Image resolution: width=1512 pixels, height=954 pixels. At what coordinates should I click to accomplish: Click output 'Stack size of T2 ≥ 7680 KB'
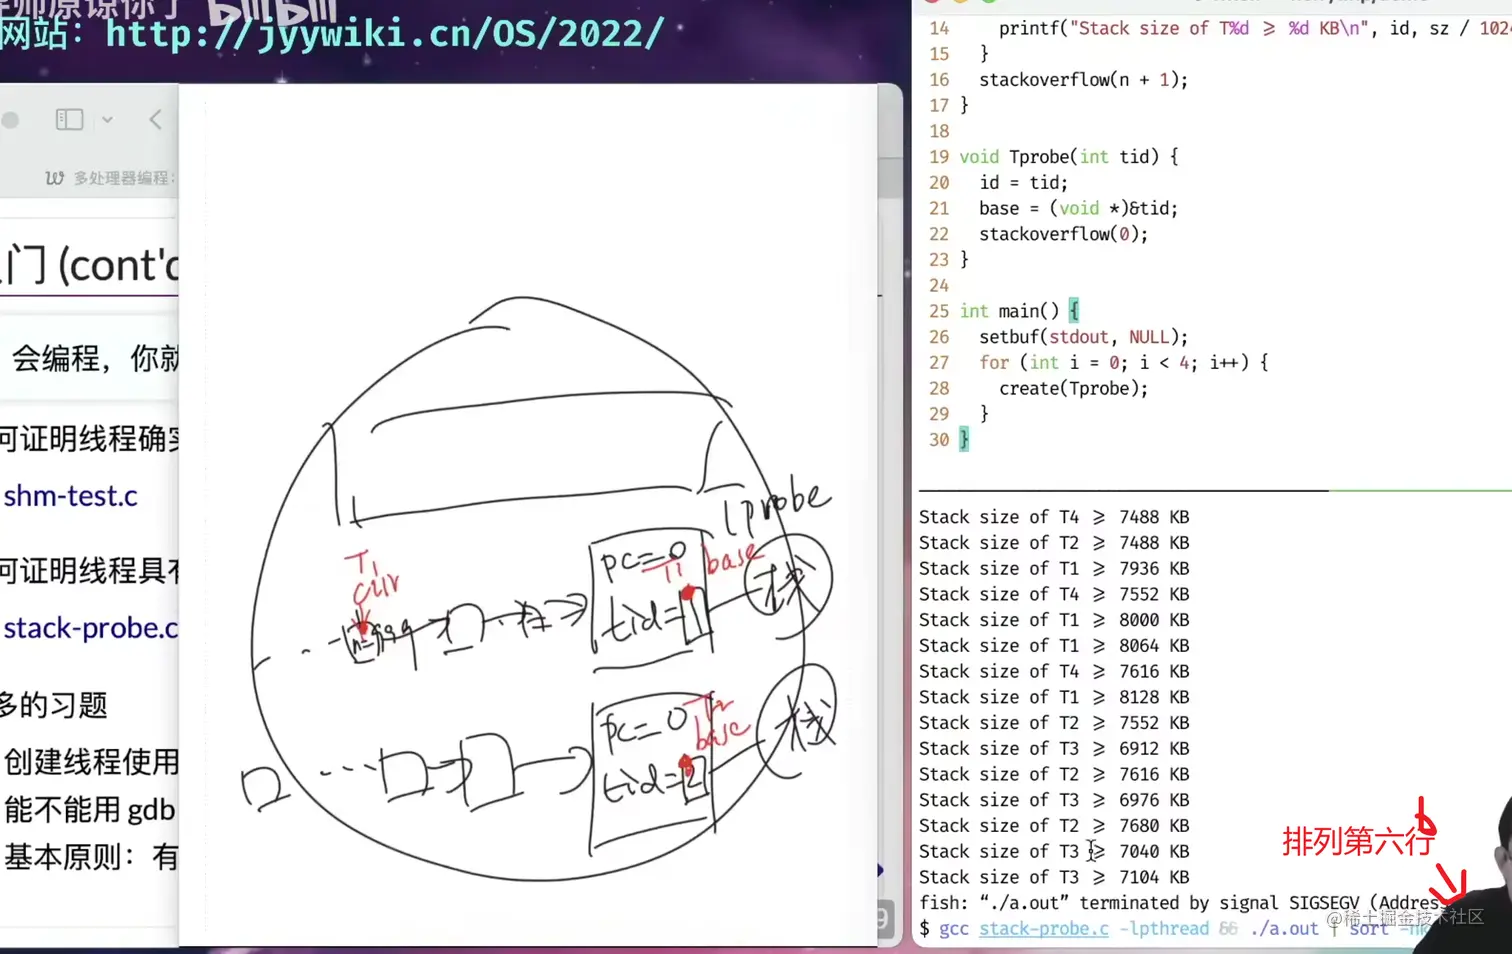1054,826
